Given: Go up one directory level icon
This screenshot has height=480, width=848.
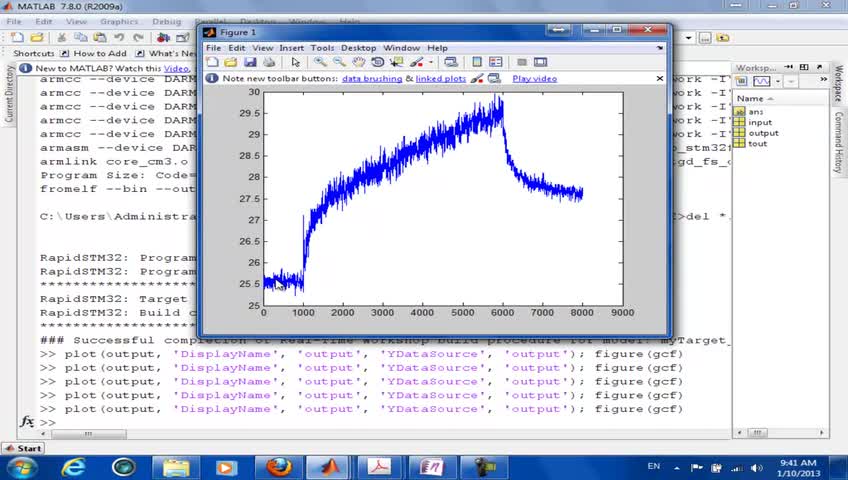Looking at the screenshot, I should pyautogui.click(x=723, y=38).
